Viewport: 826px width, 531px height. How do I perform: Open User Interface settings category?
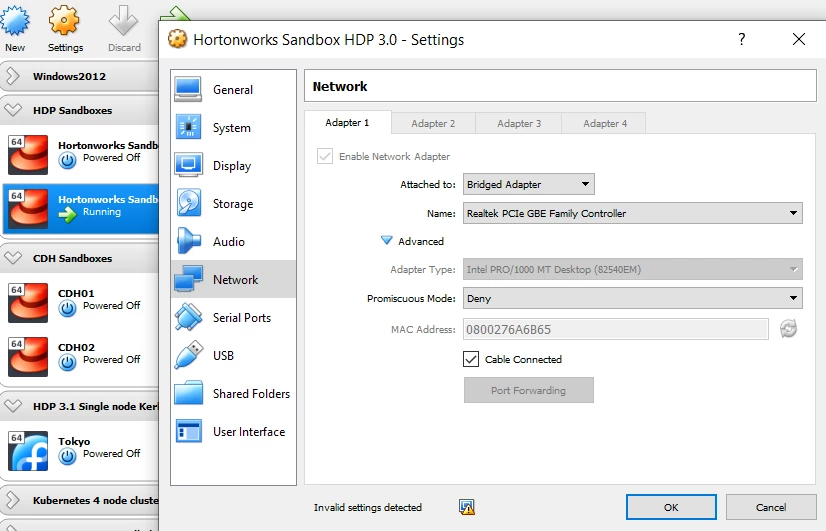pos(233,431)
